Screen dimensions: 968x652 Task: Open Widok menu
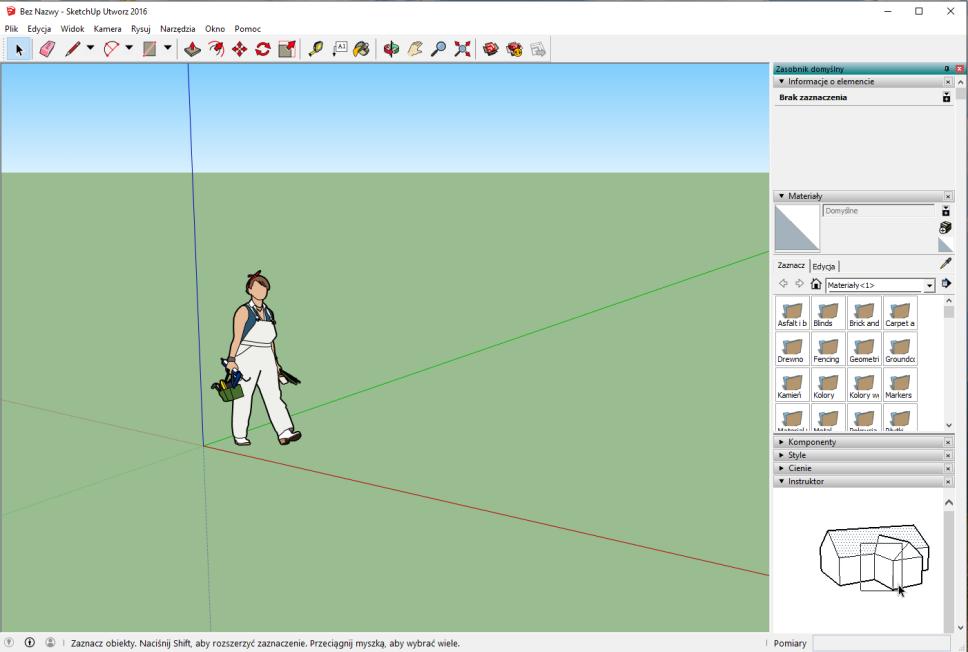(x=72, y=28)
